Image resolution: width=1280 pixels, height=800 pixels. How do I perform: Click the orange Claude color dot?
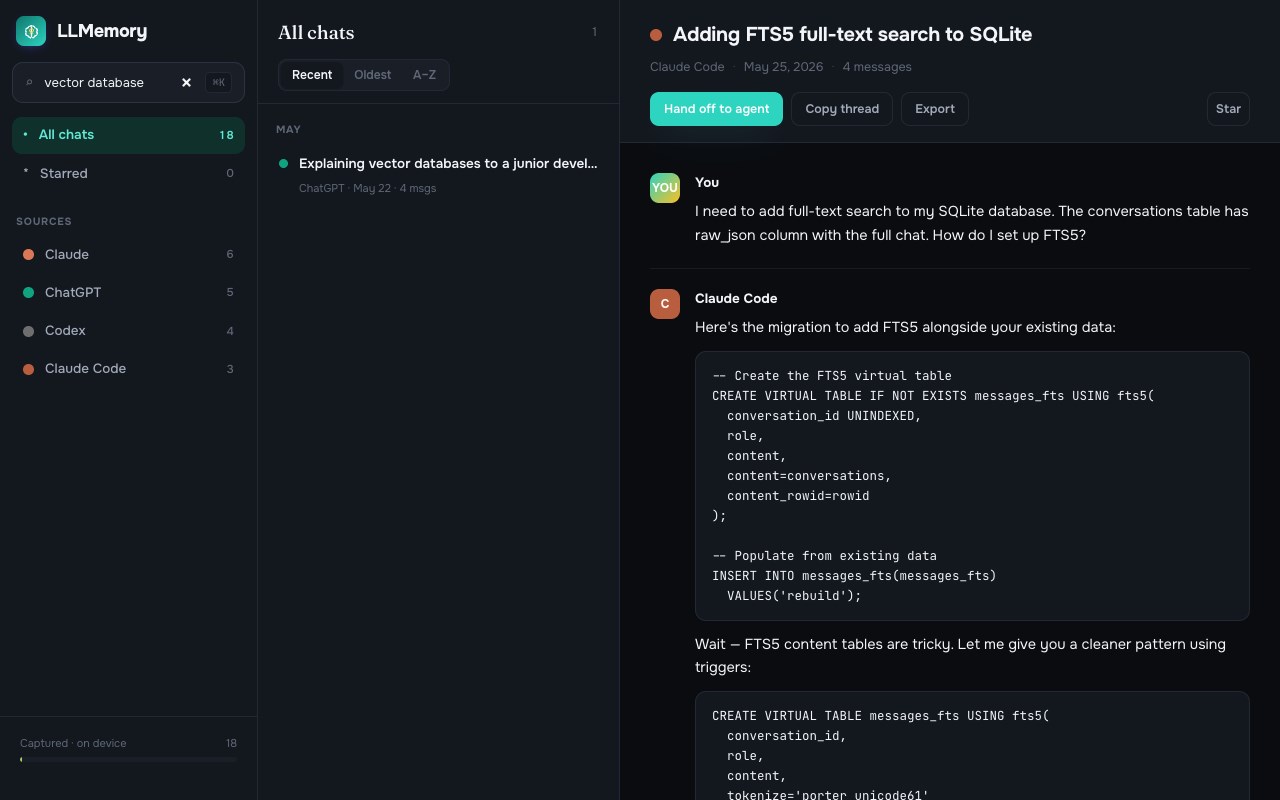tap(28, 254)
